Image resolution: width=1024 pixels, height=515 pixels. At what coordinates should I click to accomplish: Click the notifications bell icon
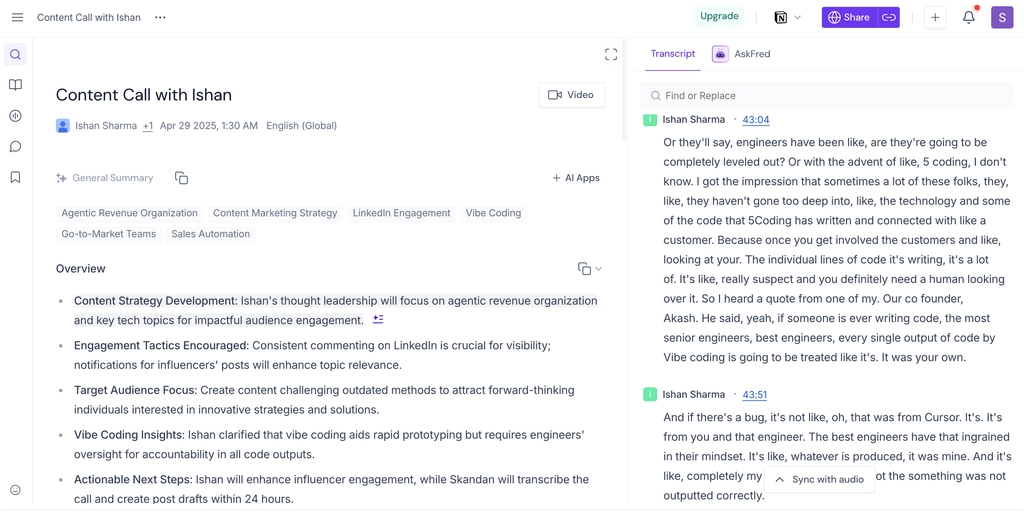point(968,17)
